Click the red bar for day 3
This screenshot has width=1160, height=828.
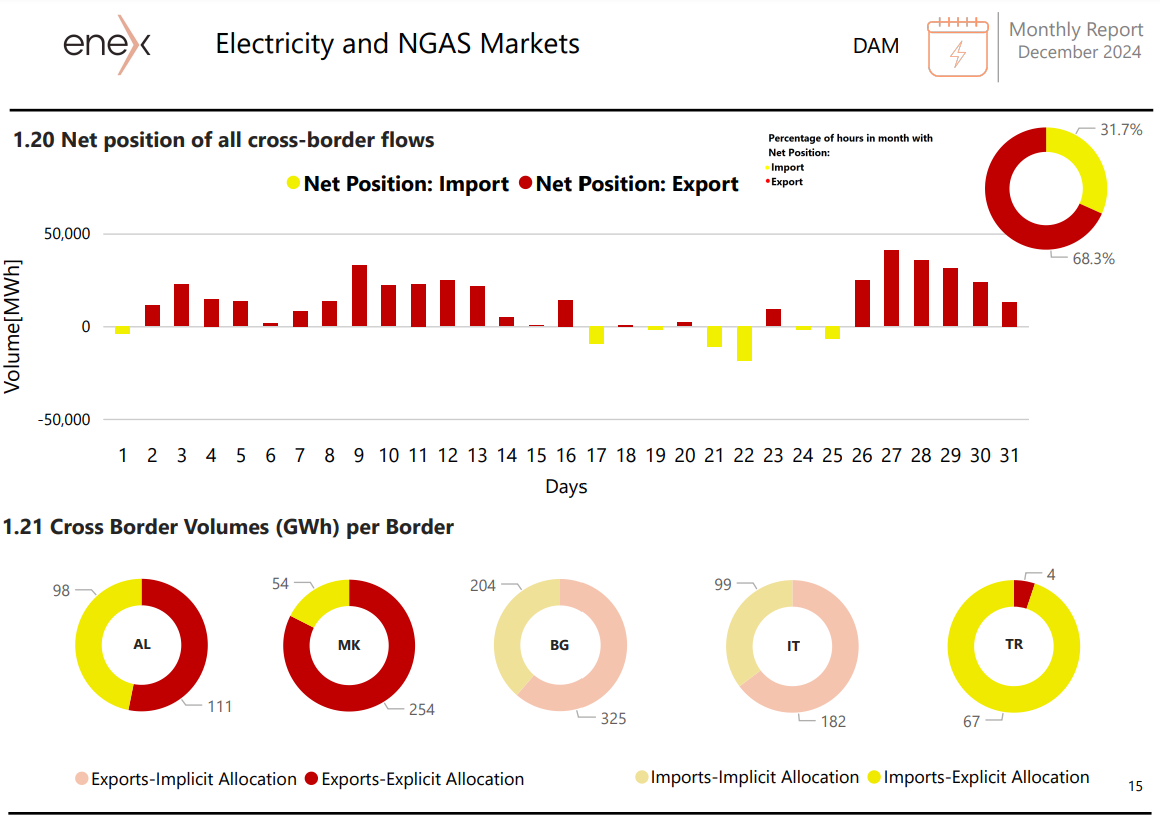click(181, 305)
